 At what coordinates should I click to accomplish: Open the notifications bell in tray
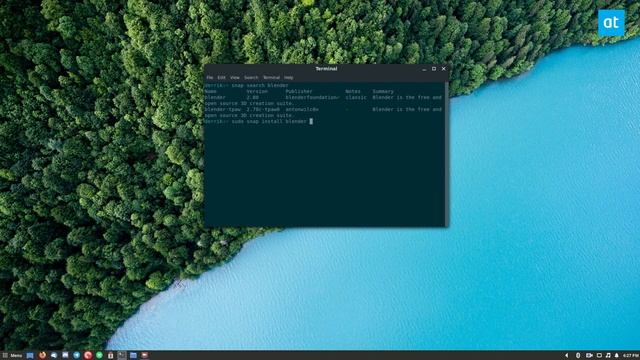click(616, 356)
